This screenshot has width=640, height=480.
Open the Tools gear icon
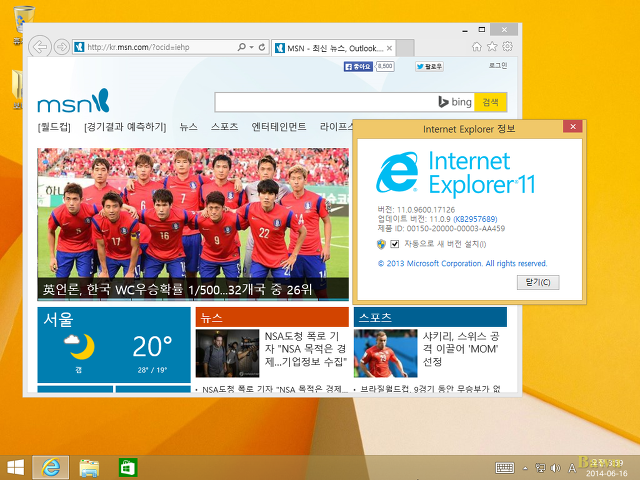pos(507,47)
